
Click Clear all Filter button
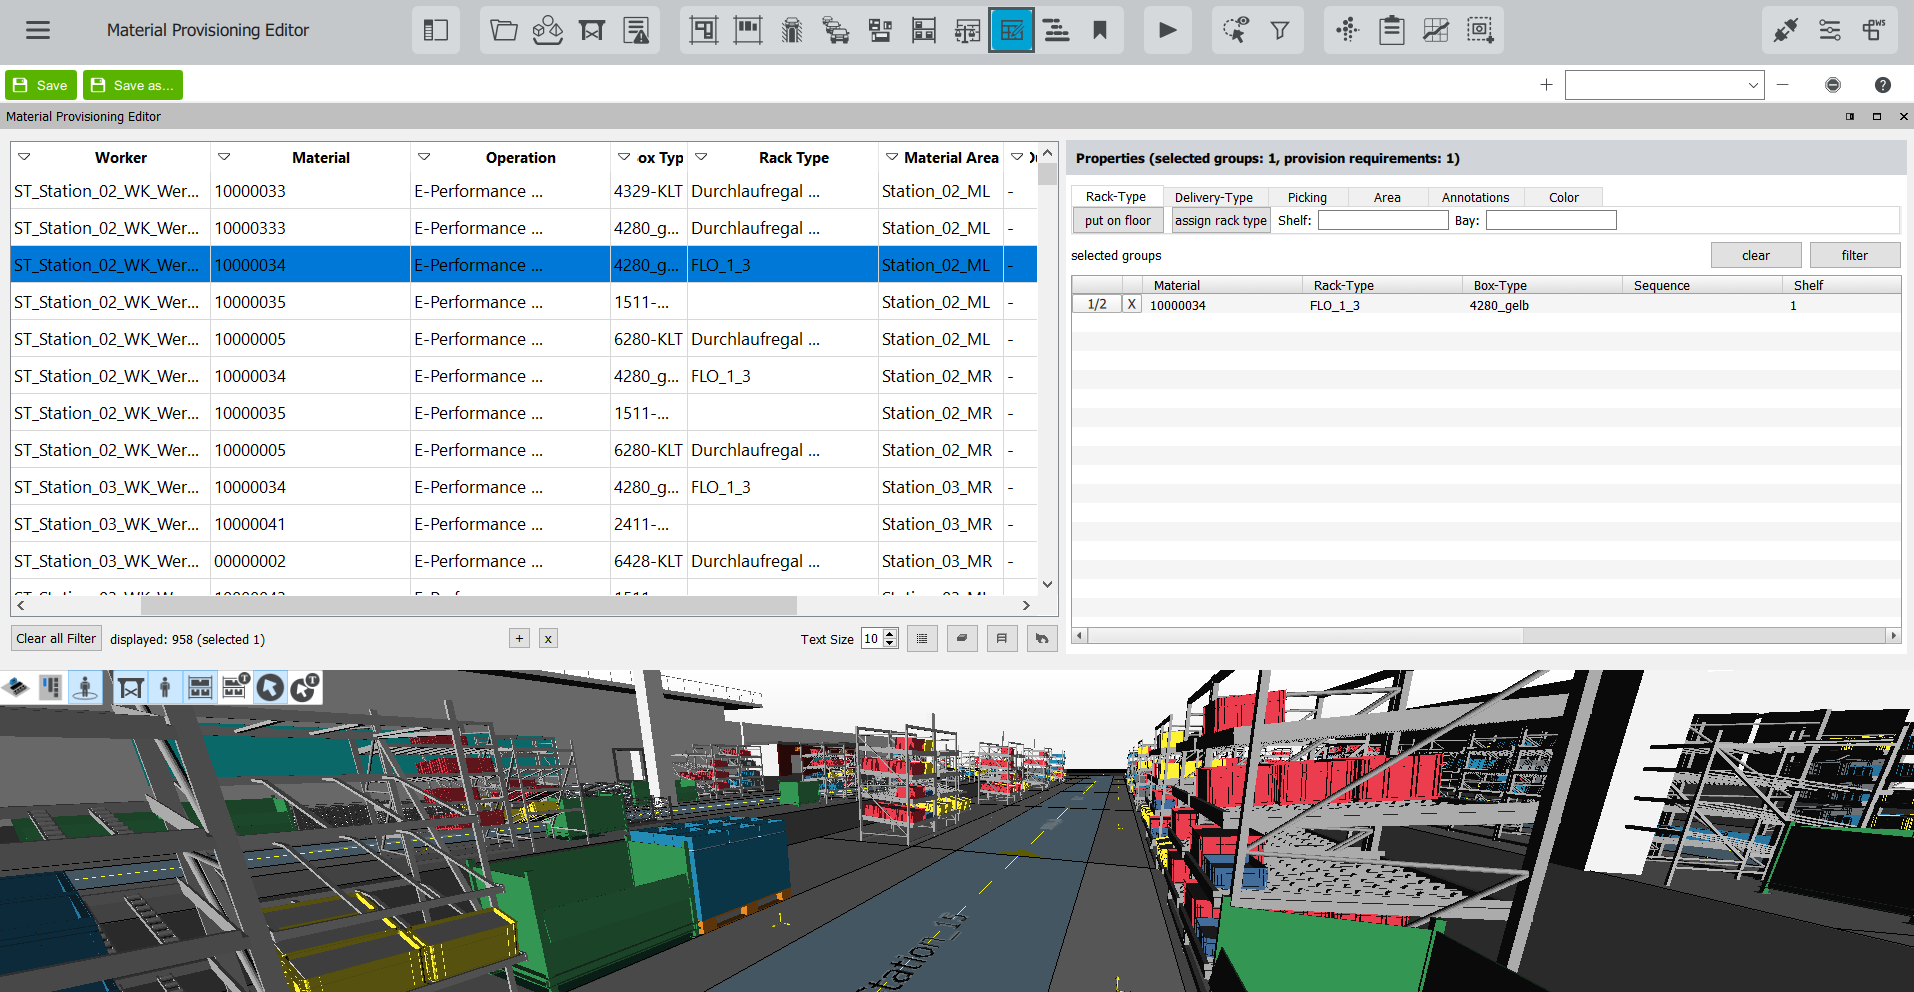[x=56, y=638]
